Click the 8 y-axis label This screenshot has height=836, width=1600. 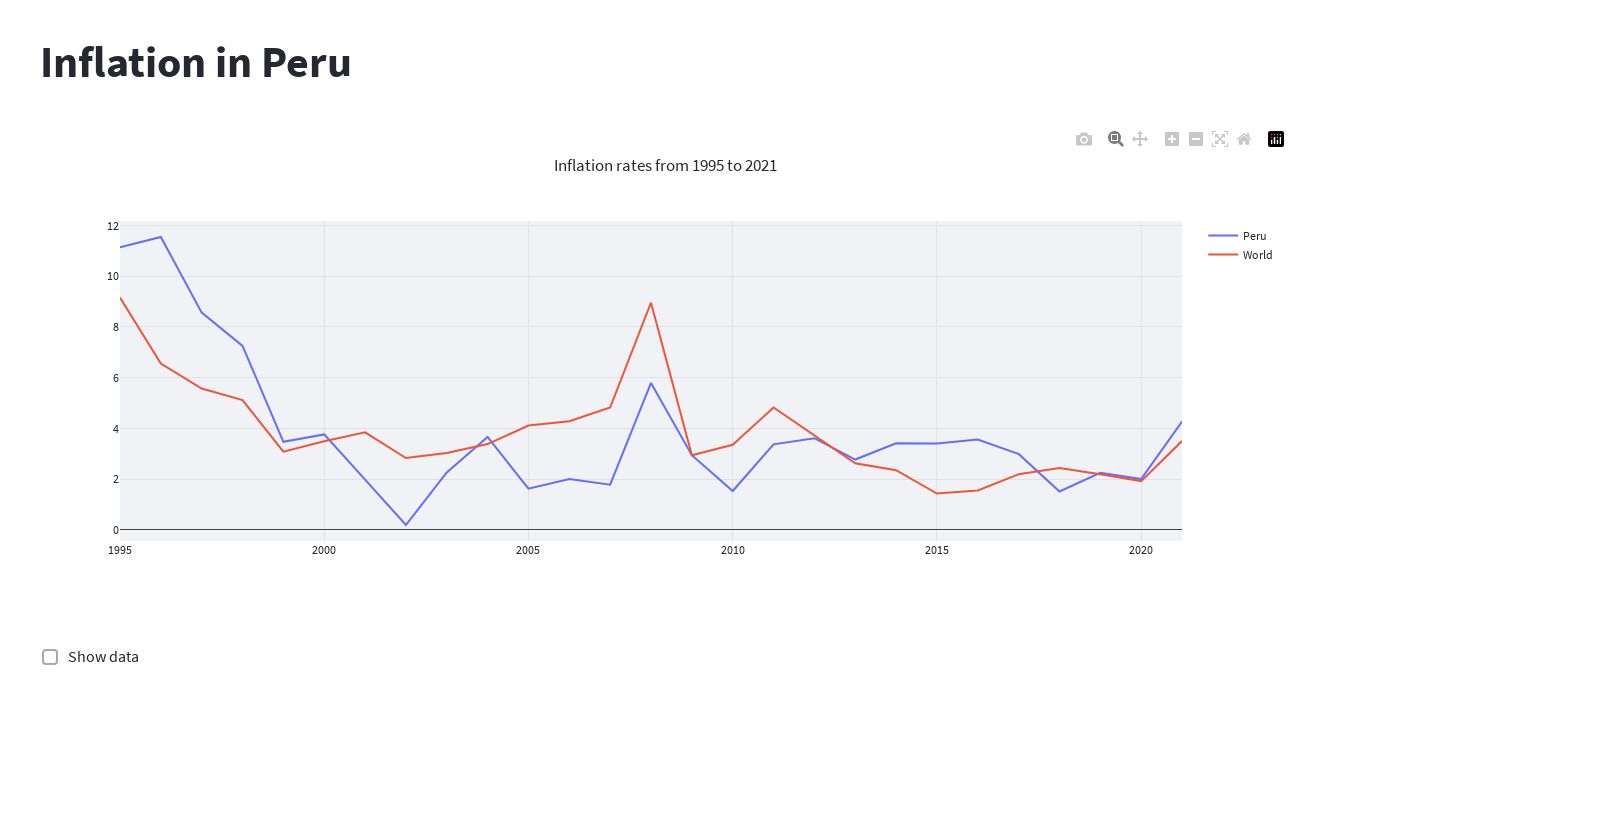point(116,327)
